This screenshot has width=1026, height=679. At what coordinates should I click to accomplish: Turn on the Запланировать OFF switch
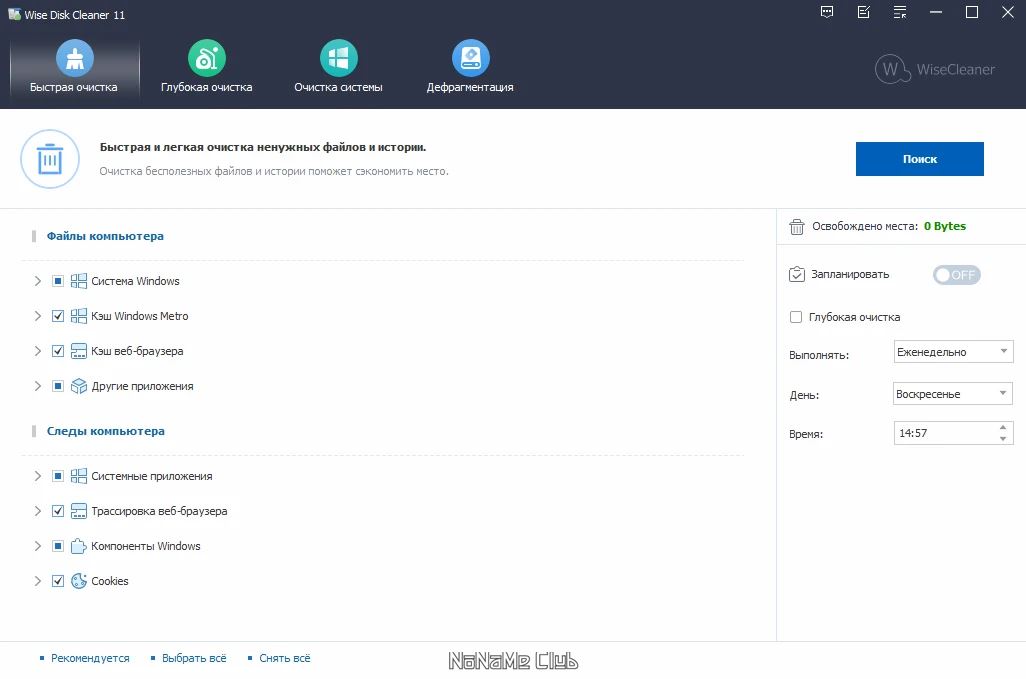[x=956, y=275]
